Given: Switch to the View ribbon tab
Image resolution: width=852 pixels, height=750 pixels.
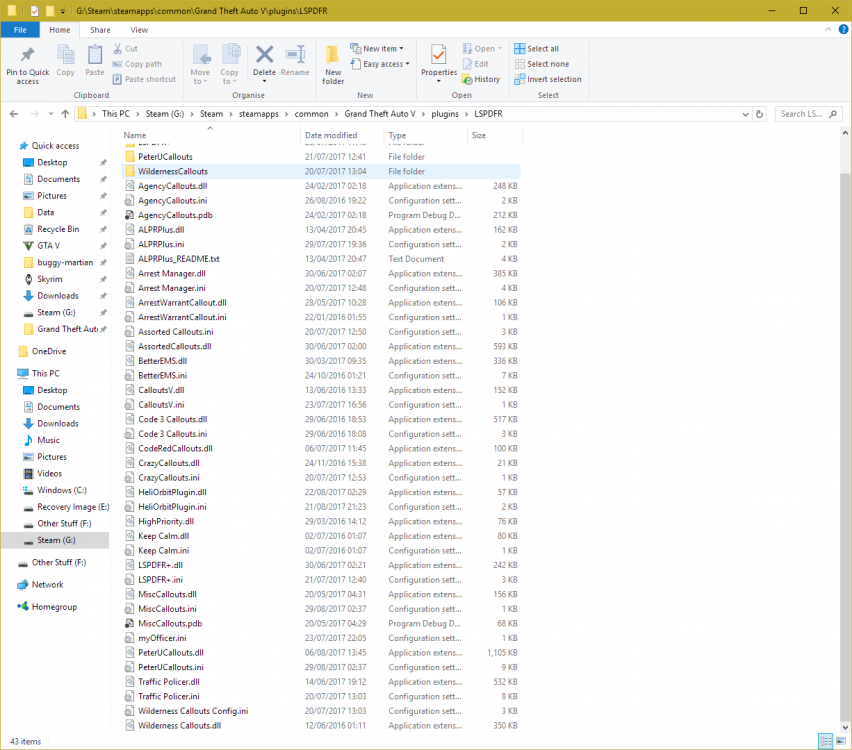Looking at the screenshot, I should pos(140,29).
